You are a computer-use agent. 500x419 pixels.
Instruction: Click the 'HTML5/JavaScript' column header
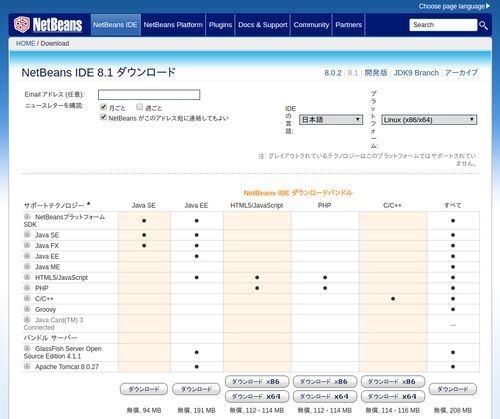(257, 205)
